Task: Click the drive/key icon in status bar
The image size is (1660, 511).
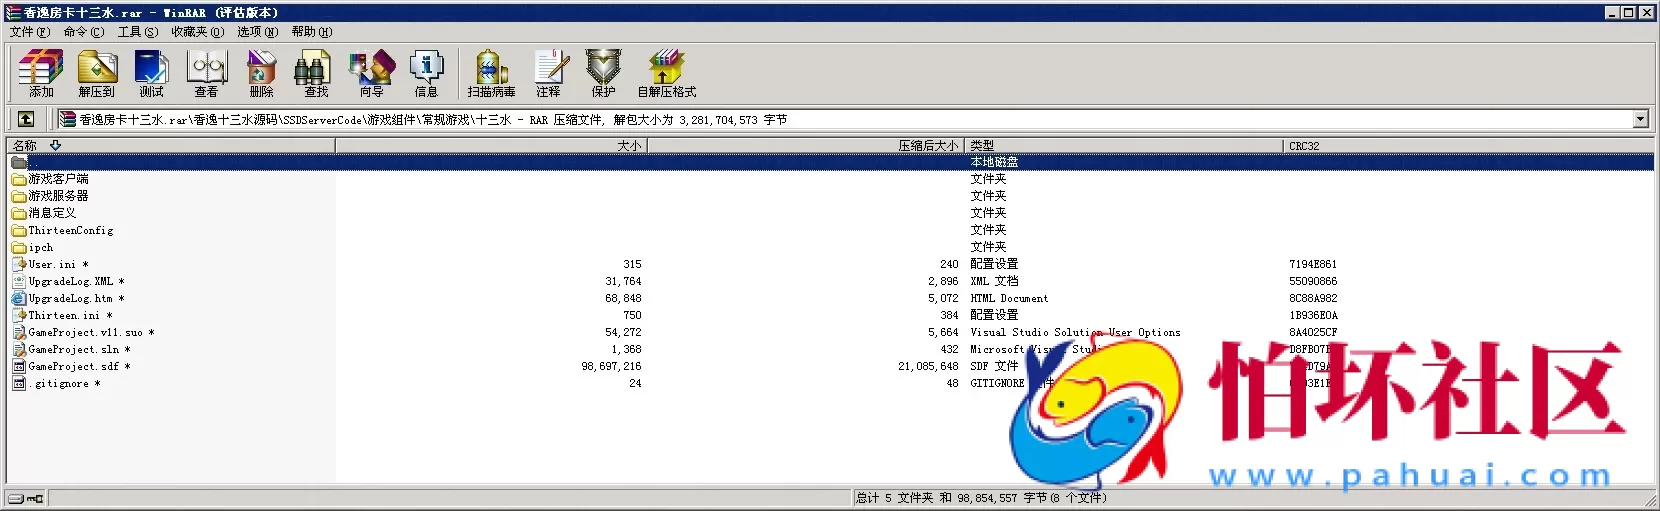Action: pos(26,498)
